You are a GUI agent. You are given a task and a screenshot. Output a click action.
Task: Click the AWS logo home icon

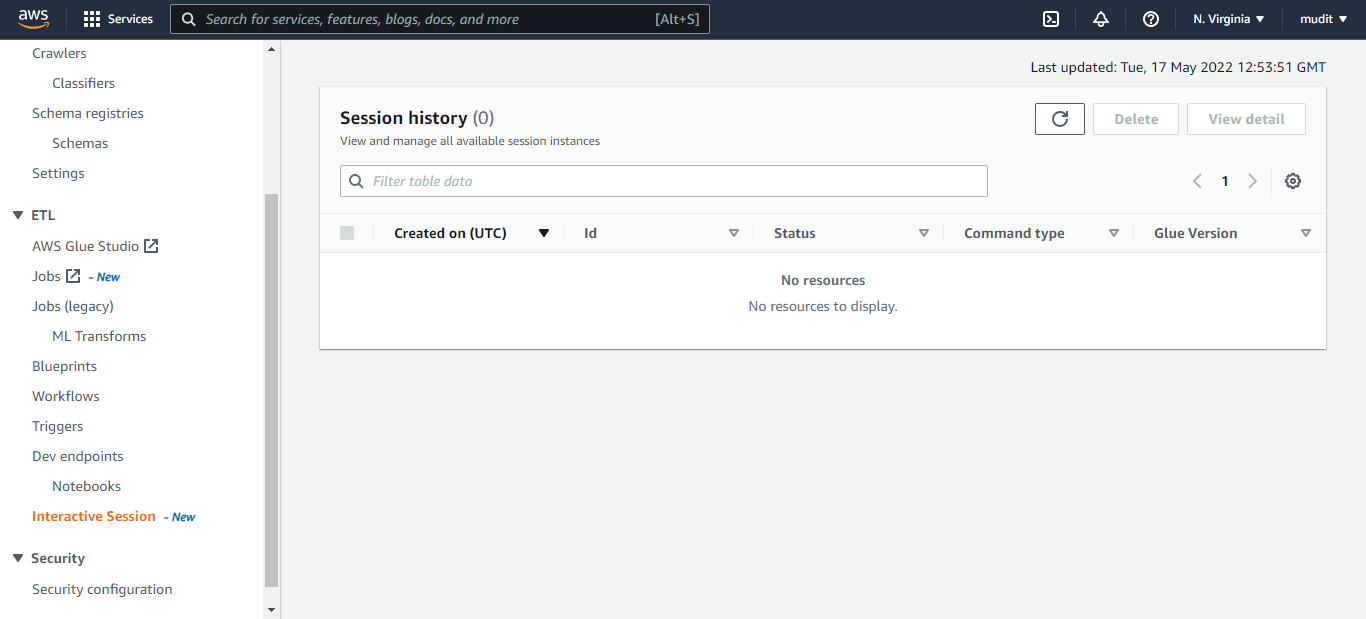click(x=33, y=19)
